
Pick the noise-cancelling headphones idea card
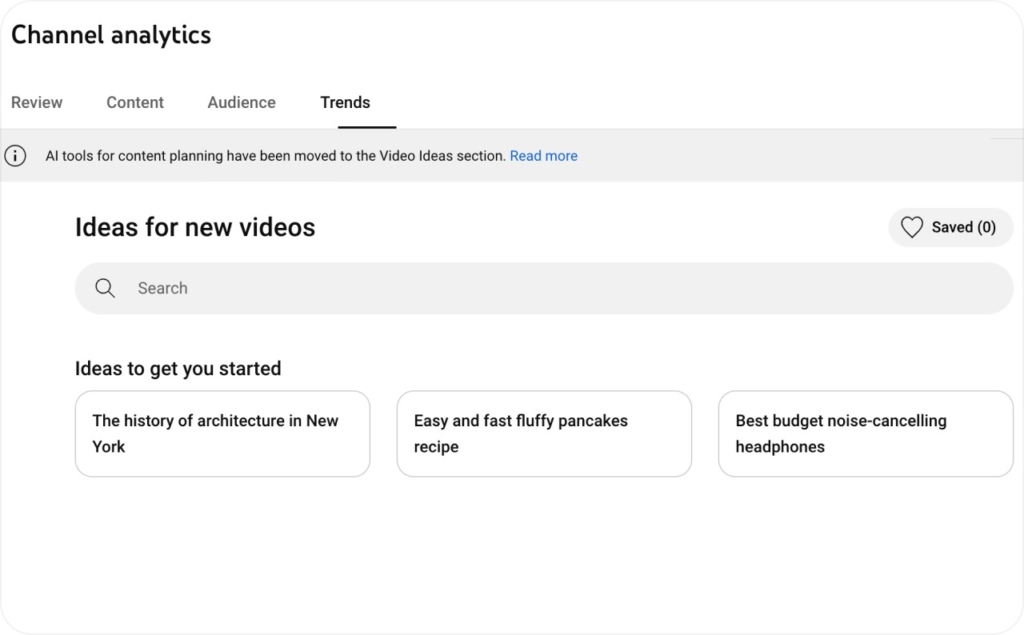(865, 433)
